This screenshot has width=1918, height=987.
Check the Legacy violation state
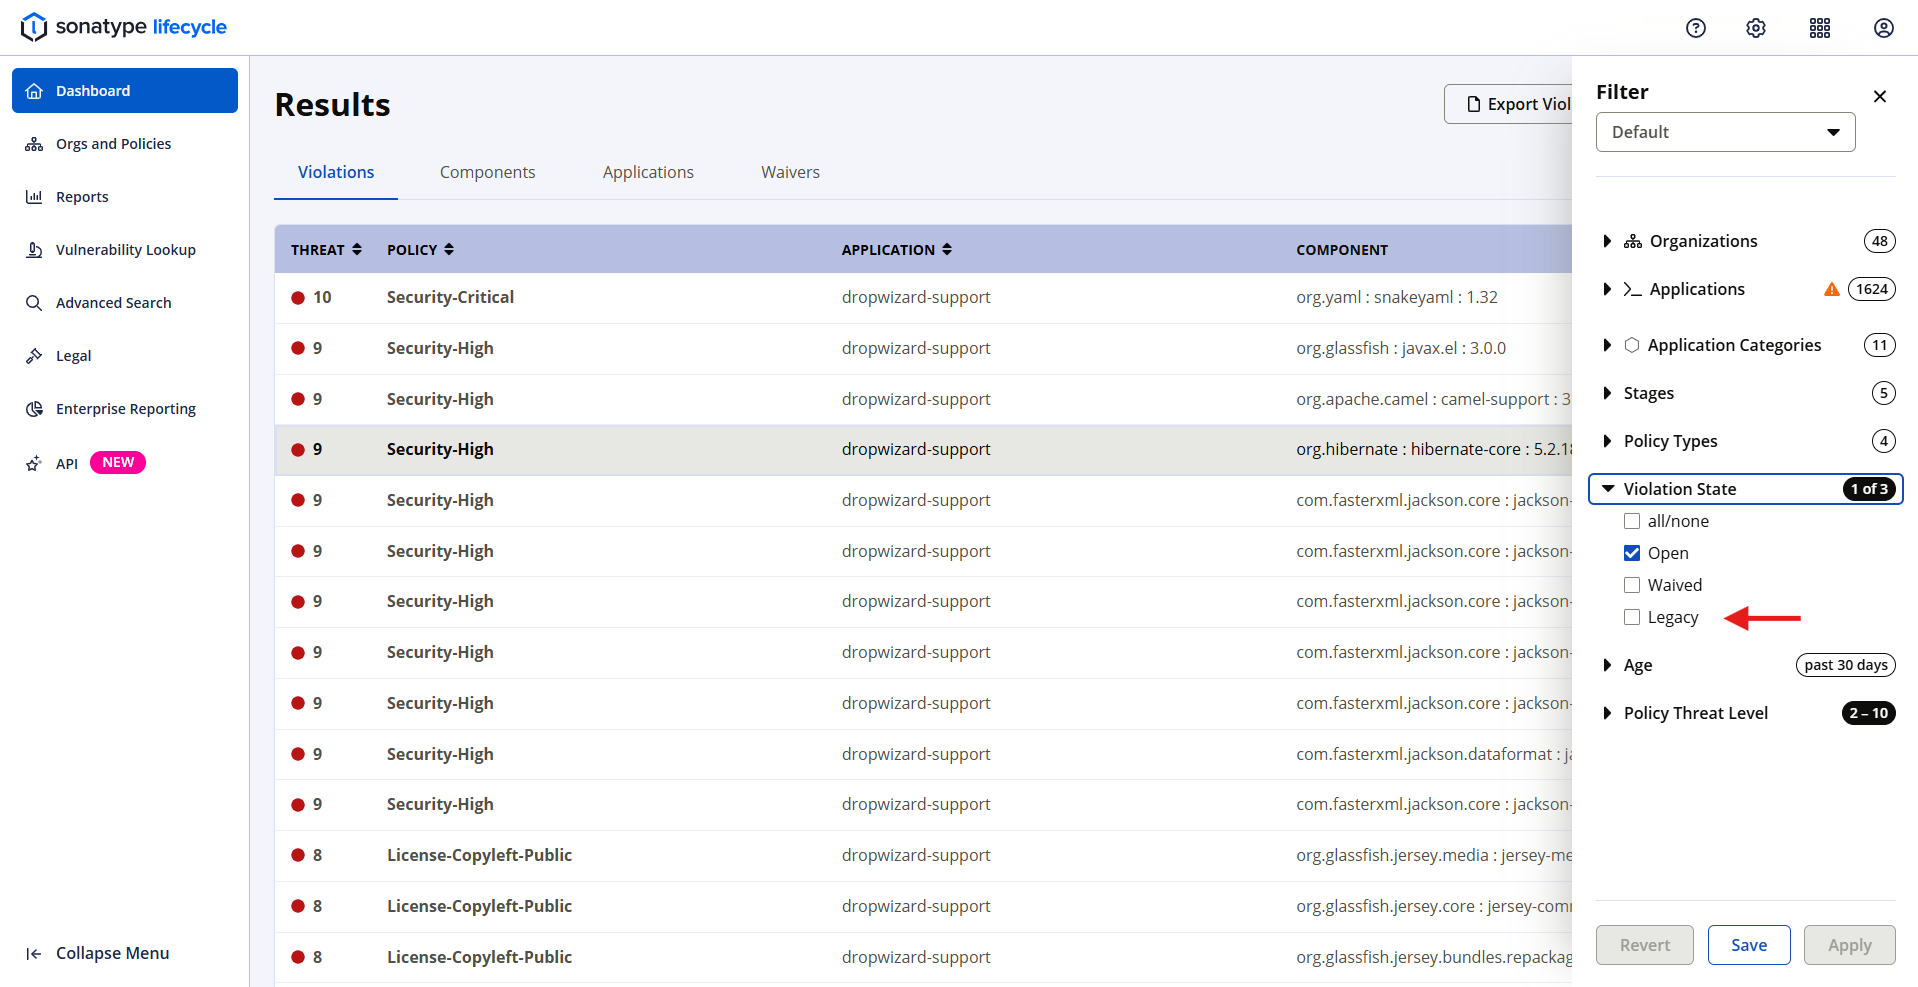1632,617
